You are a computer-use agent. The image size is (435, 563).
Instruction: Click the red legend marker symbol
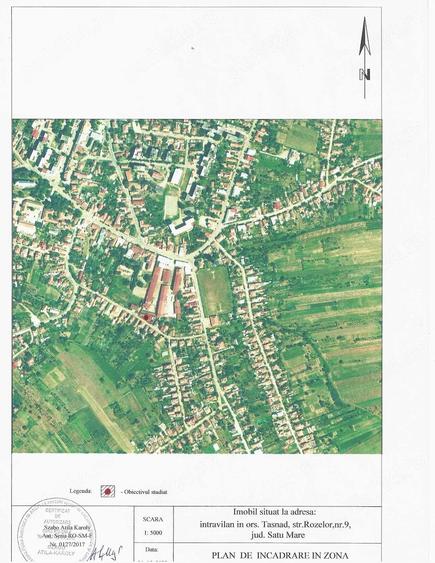[108, 491]
